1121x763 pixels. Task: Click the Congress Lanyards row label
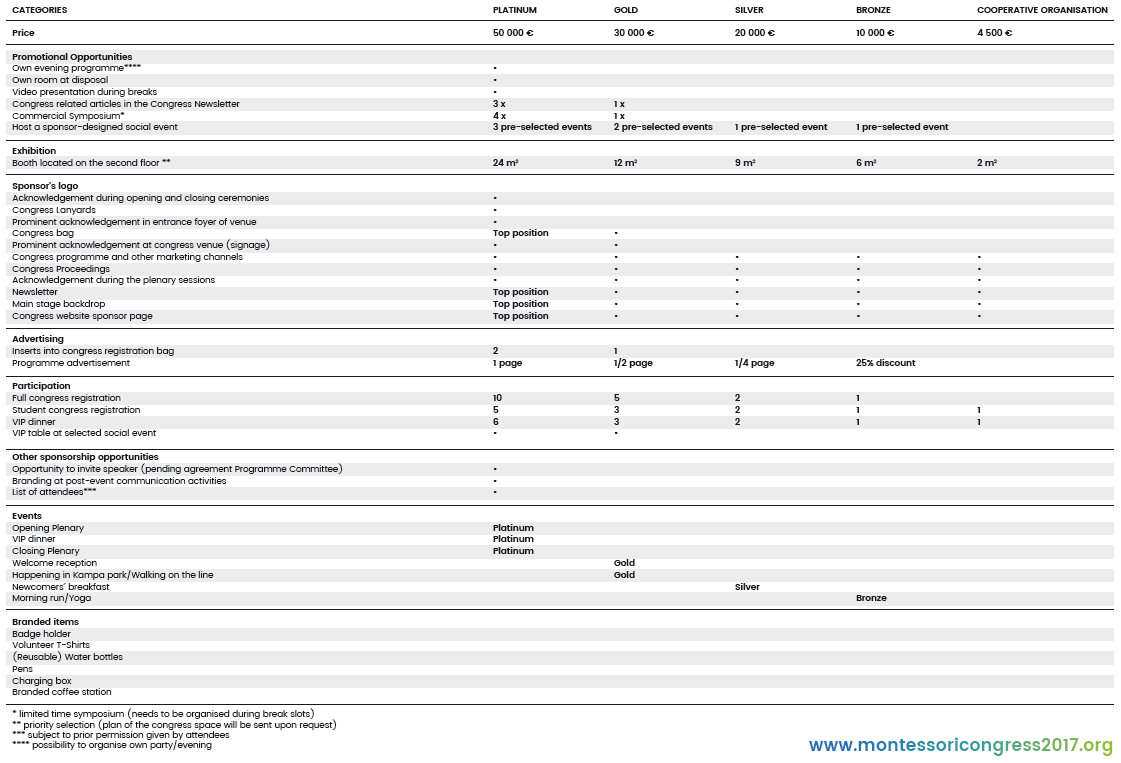coord(54,210)
